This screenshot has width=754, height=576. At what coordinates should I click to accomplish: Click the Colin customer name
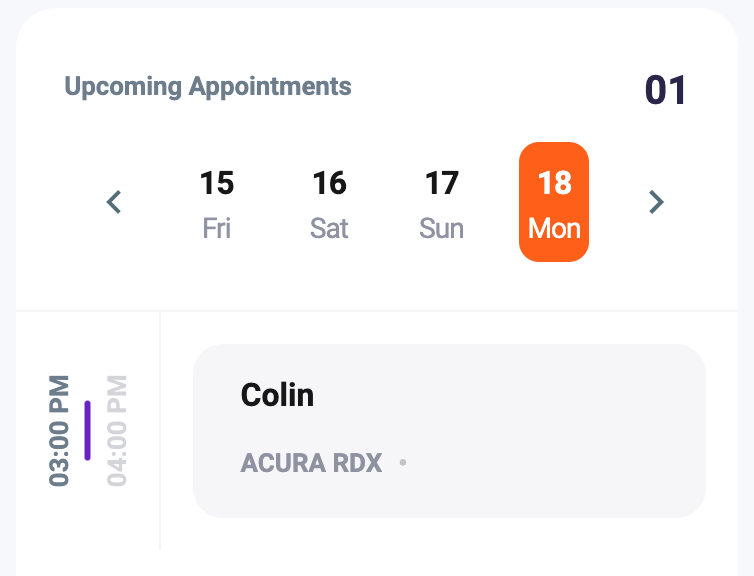point(277,395)
